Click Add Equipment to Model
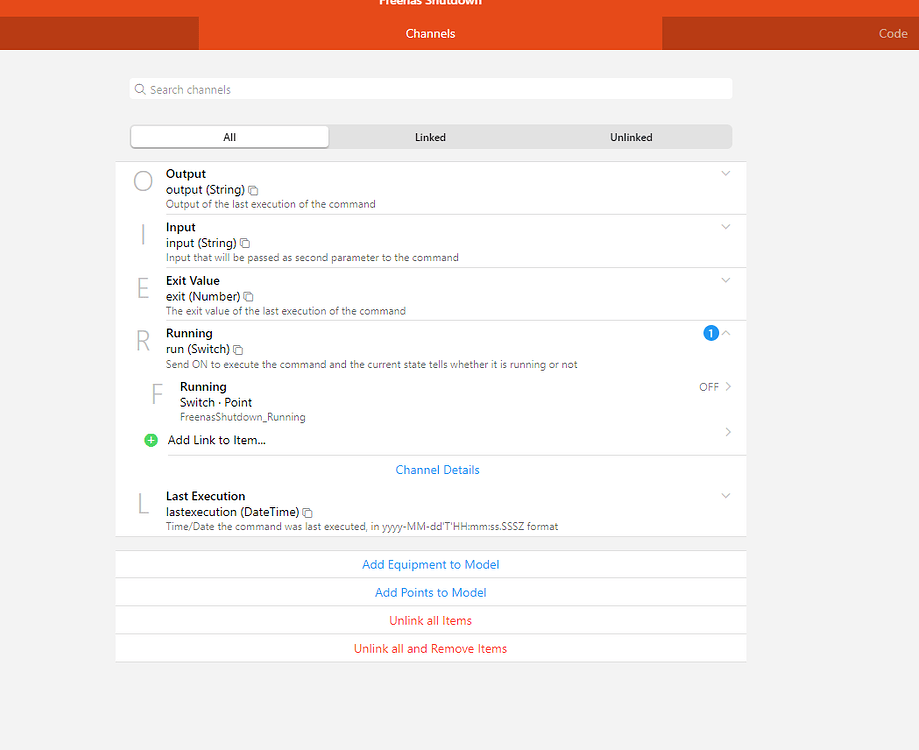This screenshot has width=919, height=750. [x=430, y=564]
